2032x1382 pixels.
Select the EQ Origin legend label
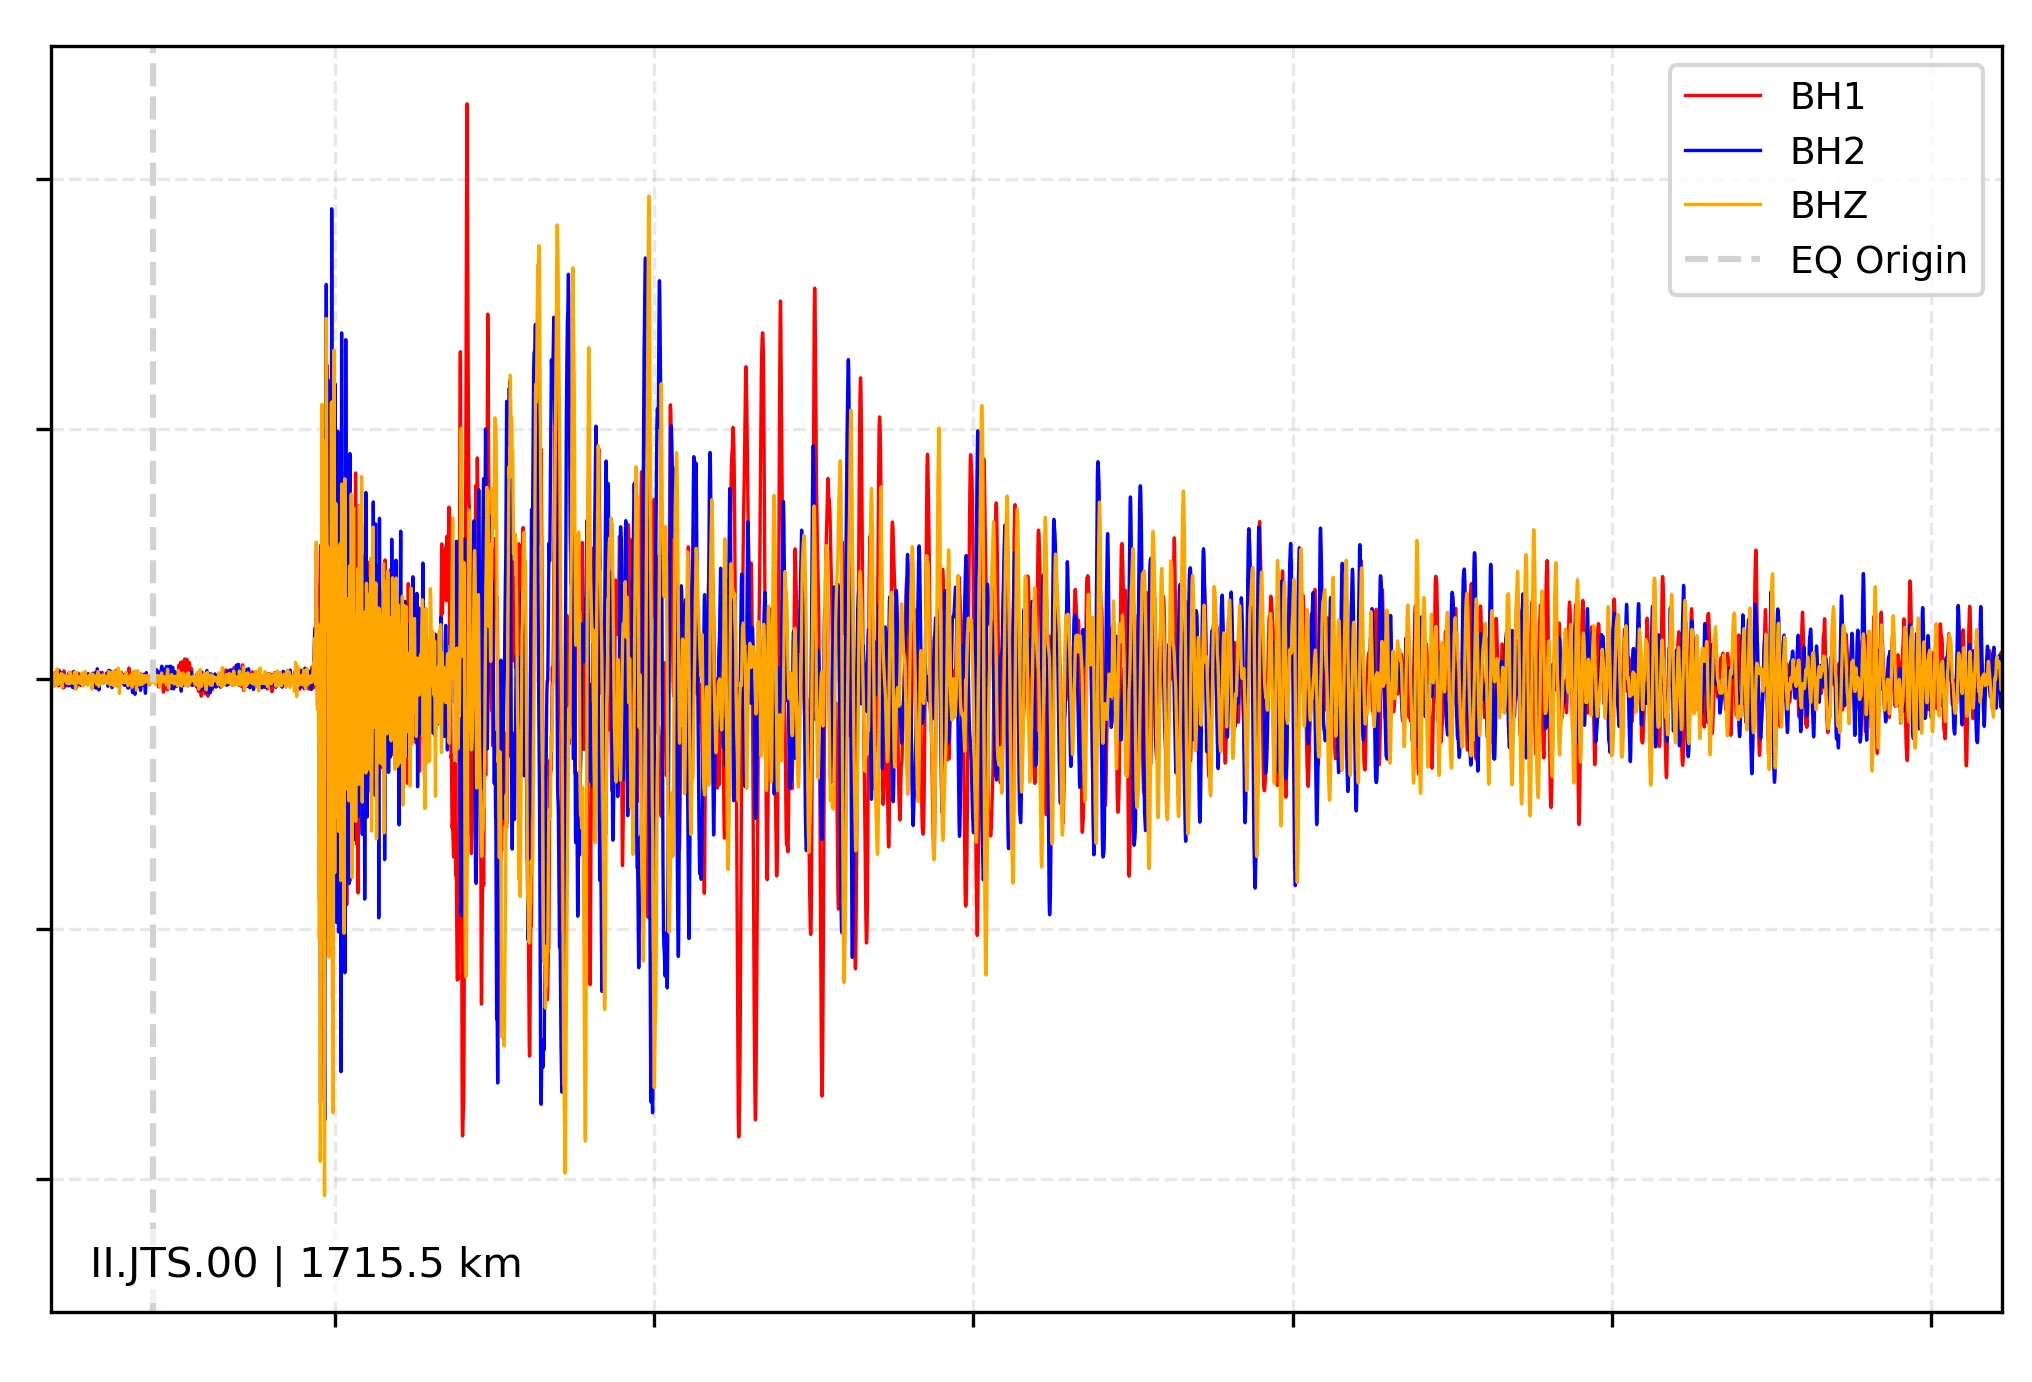click(x=1878, y=260)
